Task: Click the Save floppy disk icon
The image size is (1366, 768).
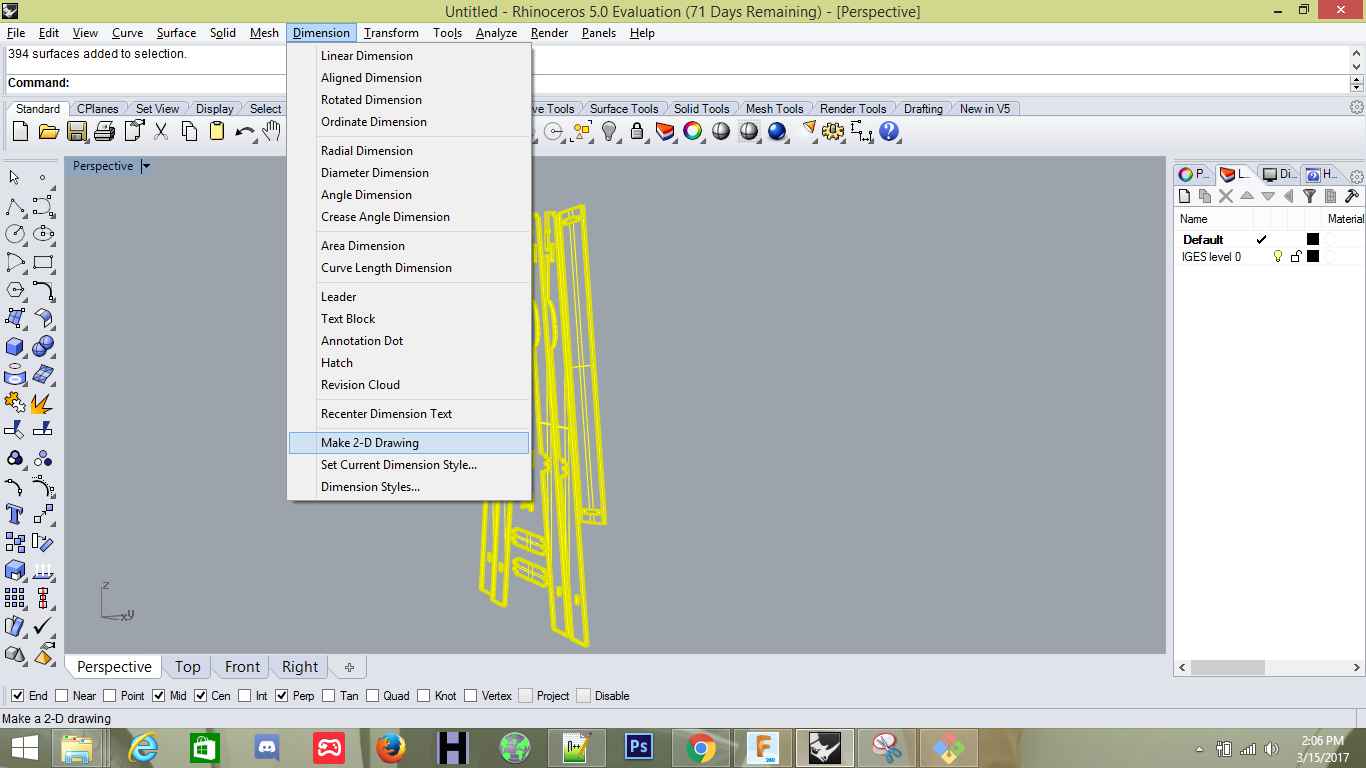Action: click(76, 131)
